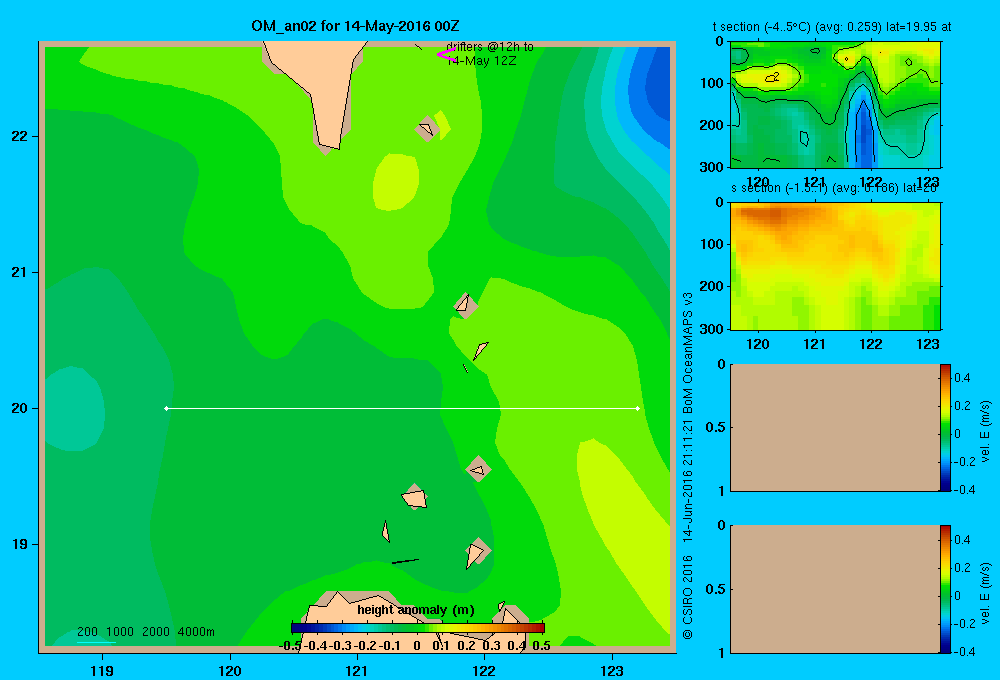The width and height of the screenshot is (1000, 680).
Task: Click latitude label '21' on main map axis
Action: click(x=20, y=272)
